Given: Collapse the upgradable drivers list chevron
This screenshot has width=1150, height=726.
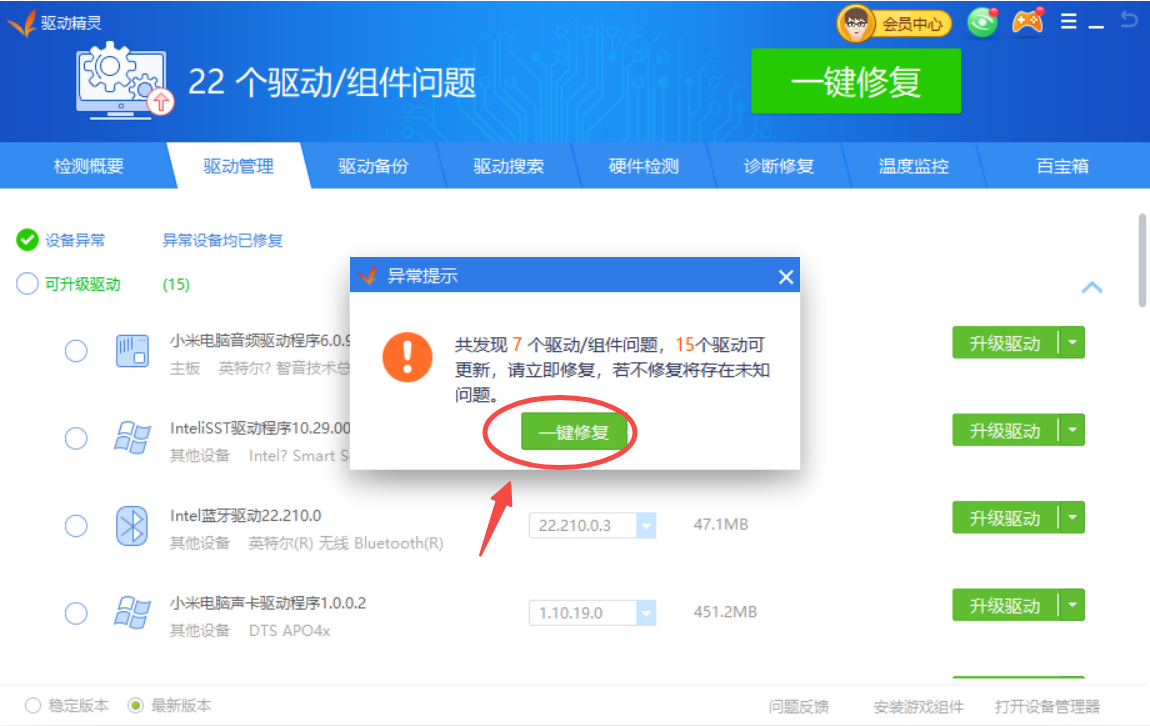Looking at the screenshot, I should (x=1092, y=288).
